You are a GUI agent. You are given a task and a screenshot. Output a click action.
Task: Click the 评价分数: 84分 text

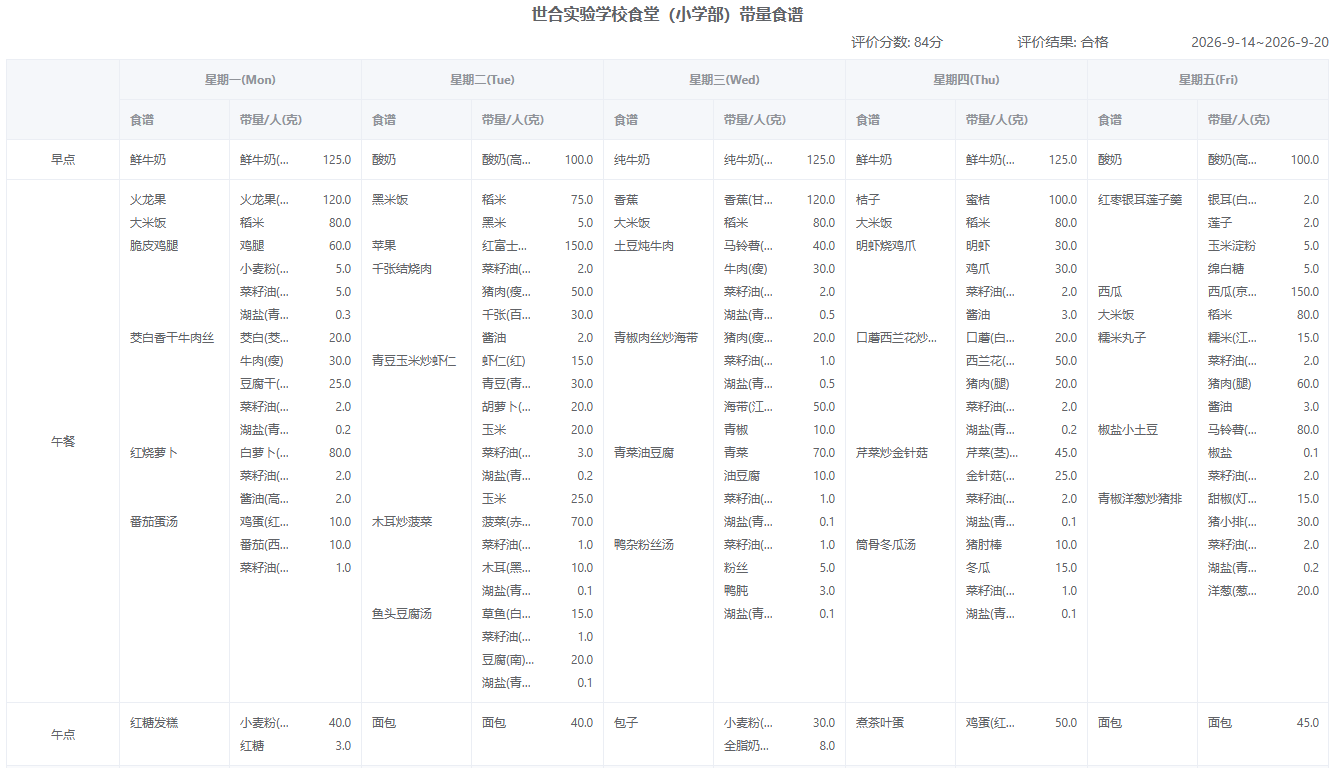click(897, 42)
